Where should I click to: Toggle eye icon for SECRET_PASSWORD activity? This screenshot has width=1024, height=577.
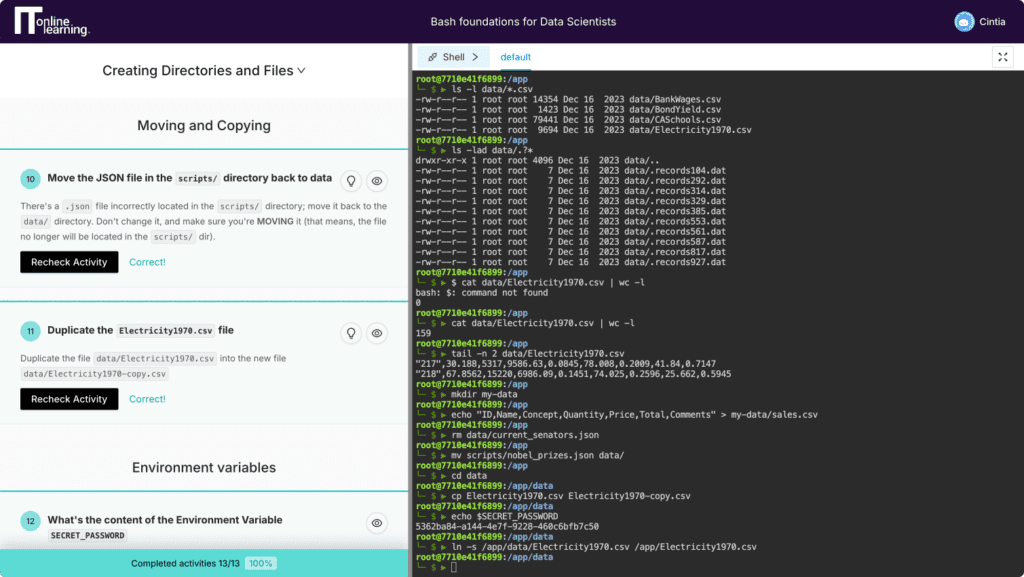click(x=377, y=522)
